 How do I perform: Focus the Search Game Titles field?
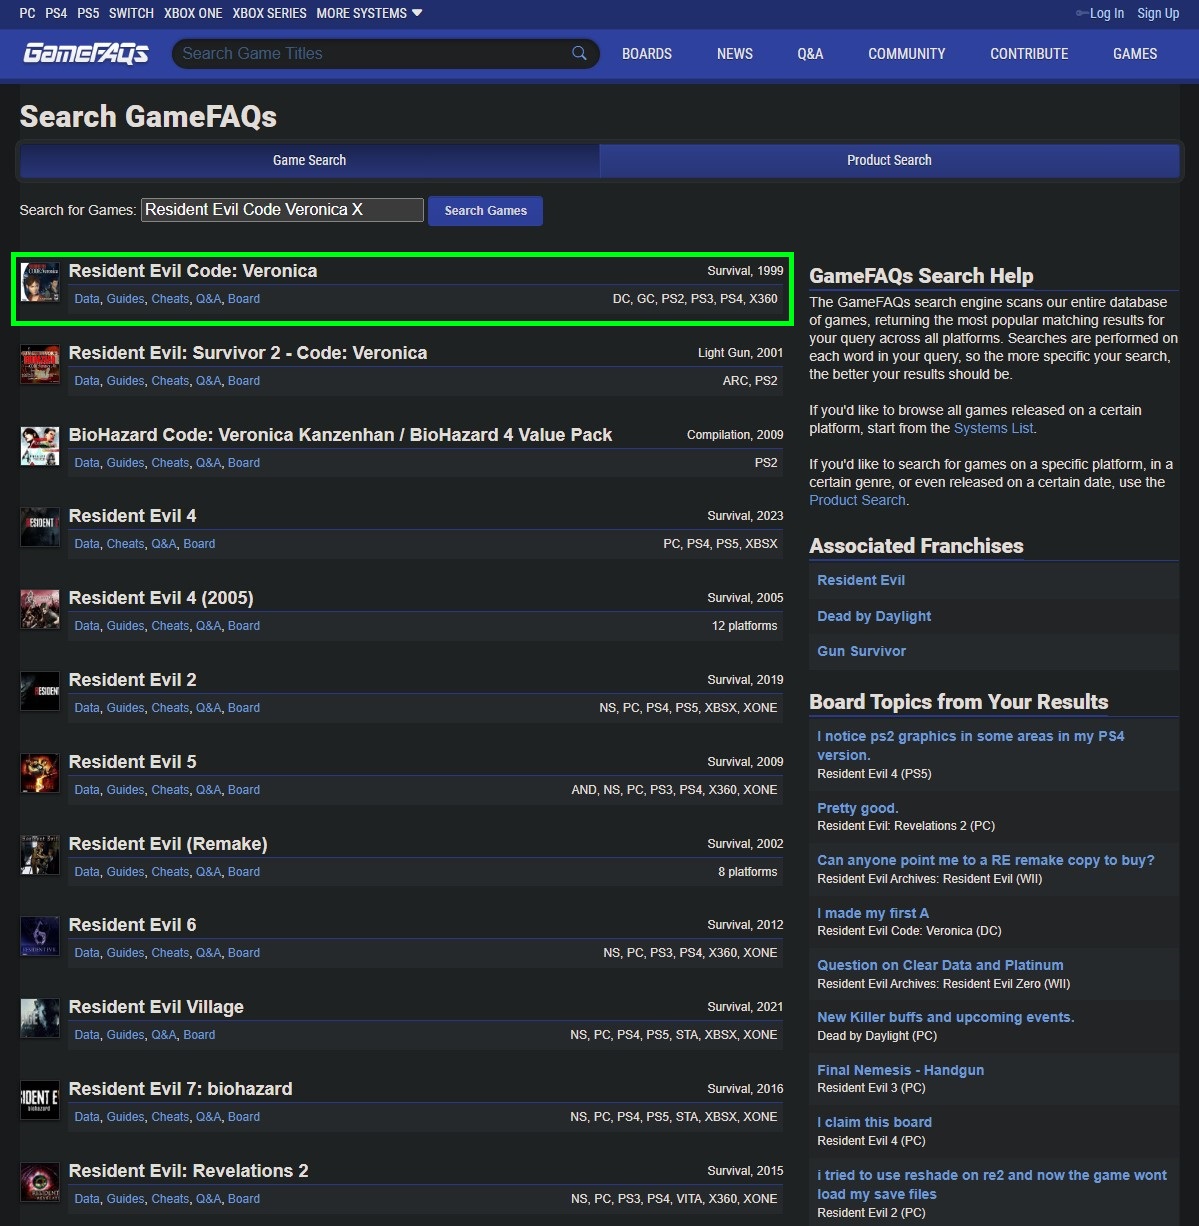[372, 53]
